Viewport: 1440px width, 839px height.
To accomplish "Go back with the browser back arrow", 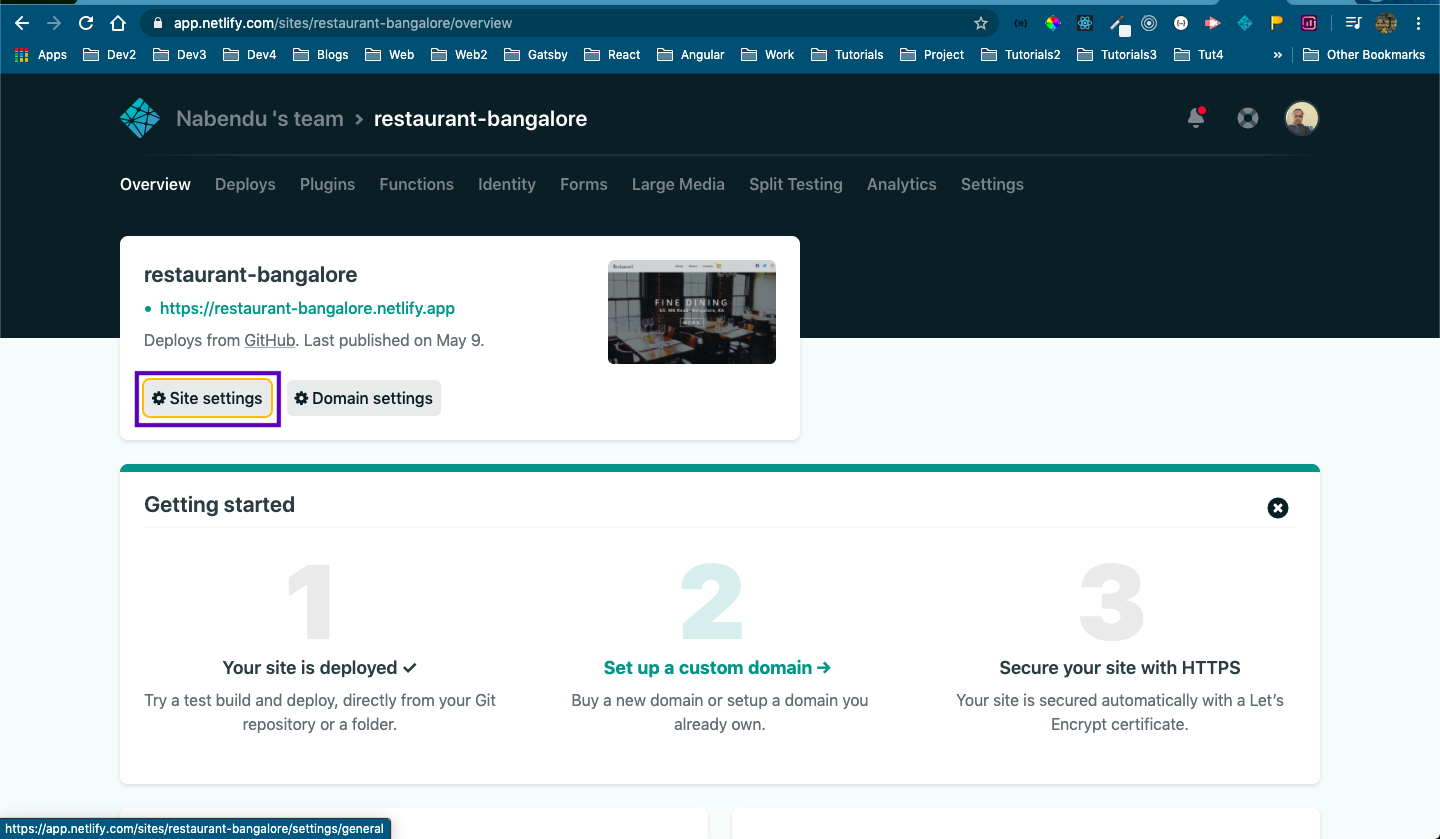I will click(x=22, y=23).
